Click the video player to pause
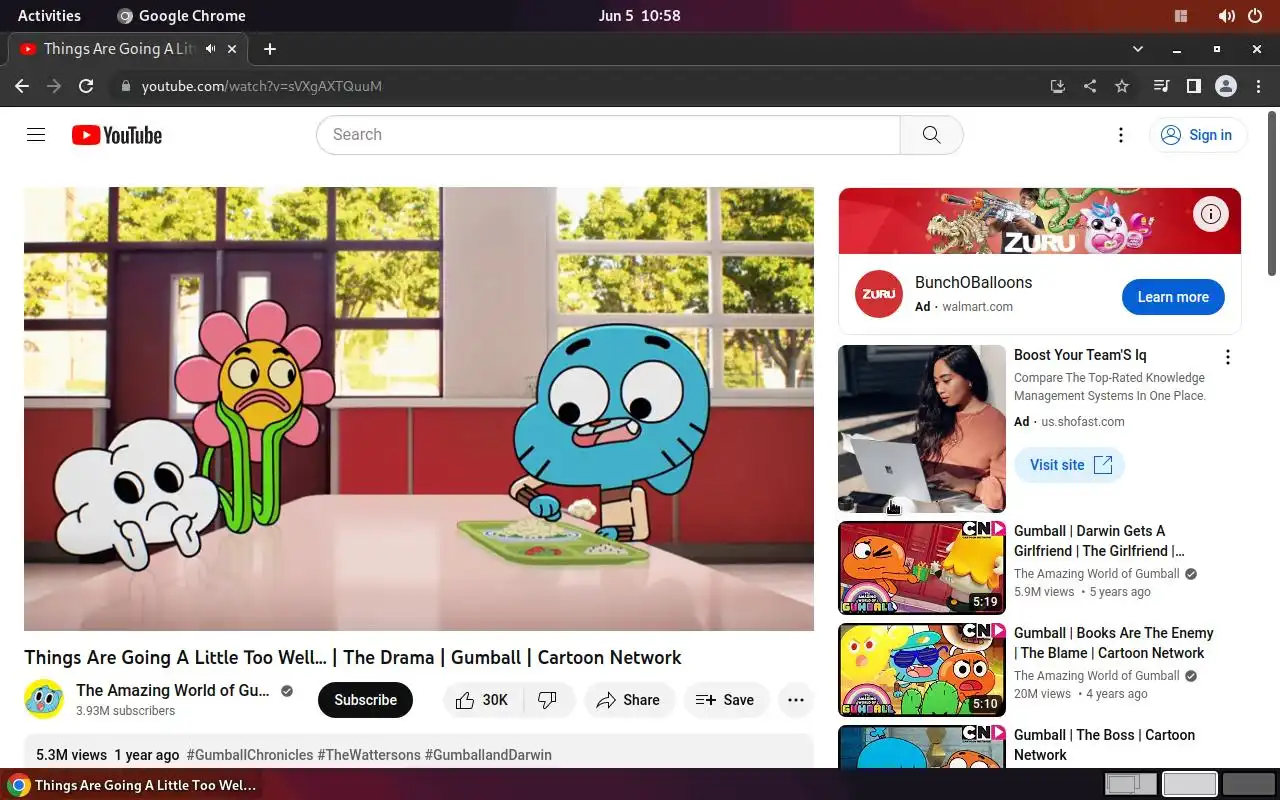The width and height of the screenshot is (1280, 800). click(419, 409)
